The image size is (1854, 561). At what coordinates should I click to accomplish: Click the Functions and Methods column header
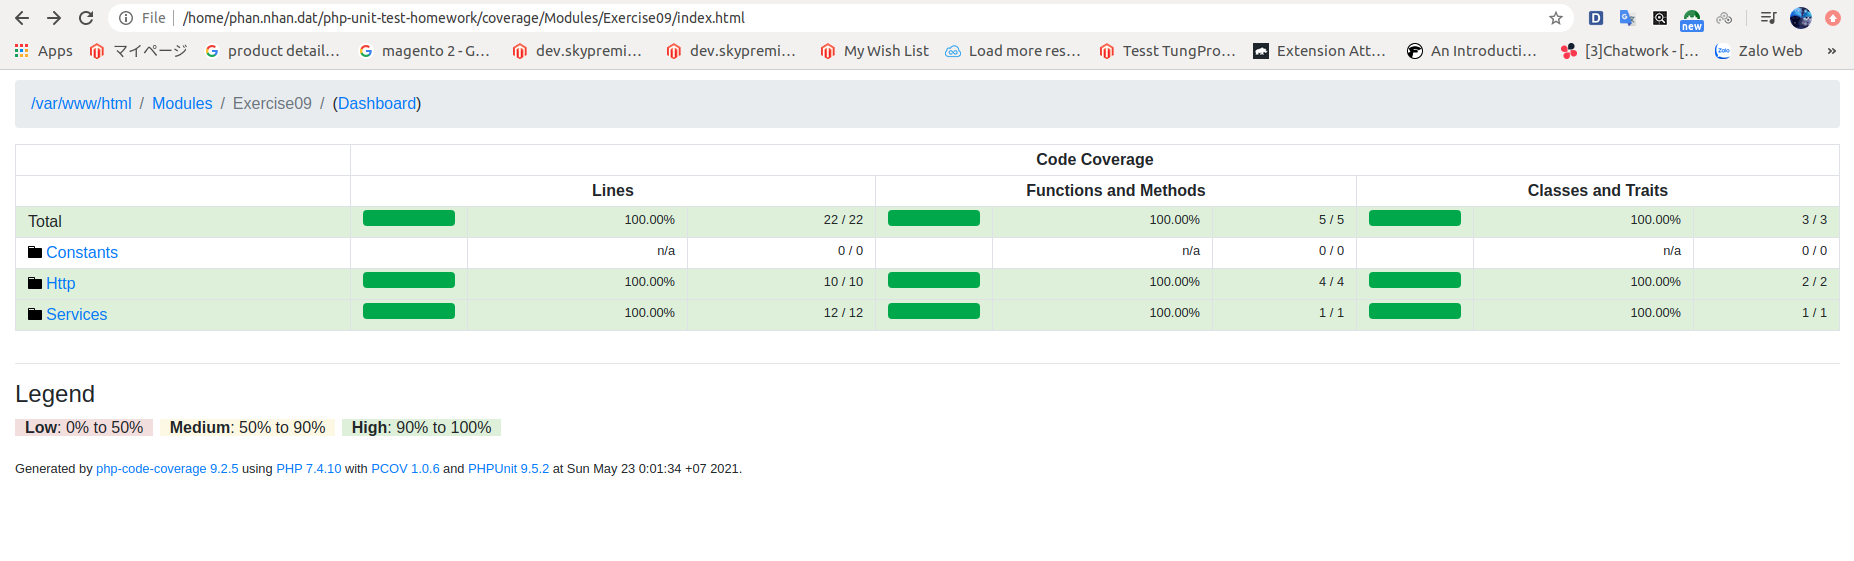point(1116,191)
